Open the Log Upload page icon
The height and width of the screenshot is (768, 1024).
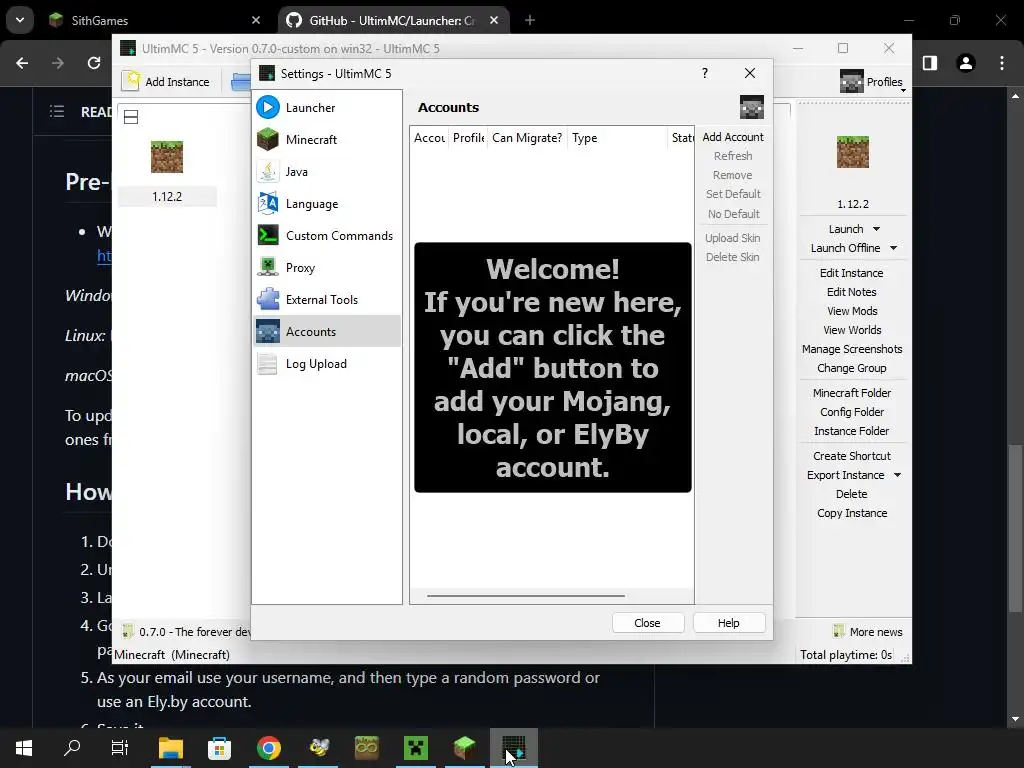coord(268,363)
